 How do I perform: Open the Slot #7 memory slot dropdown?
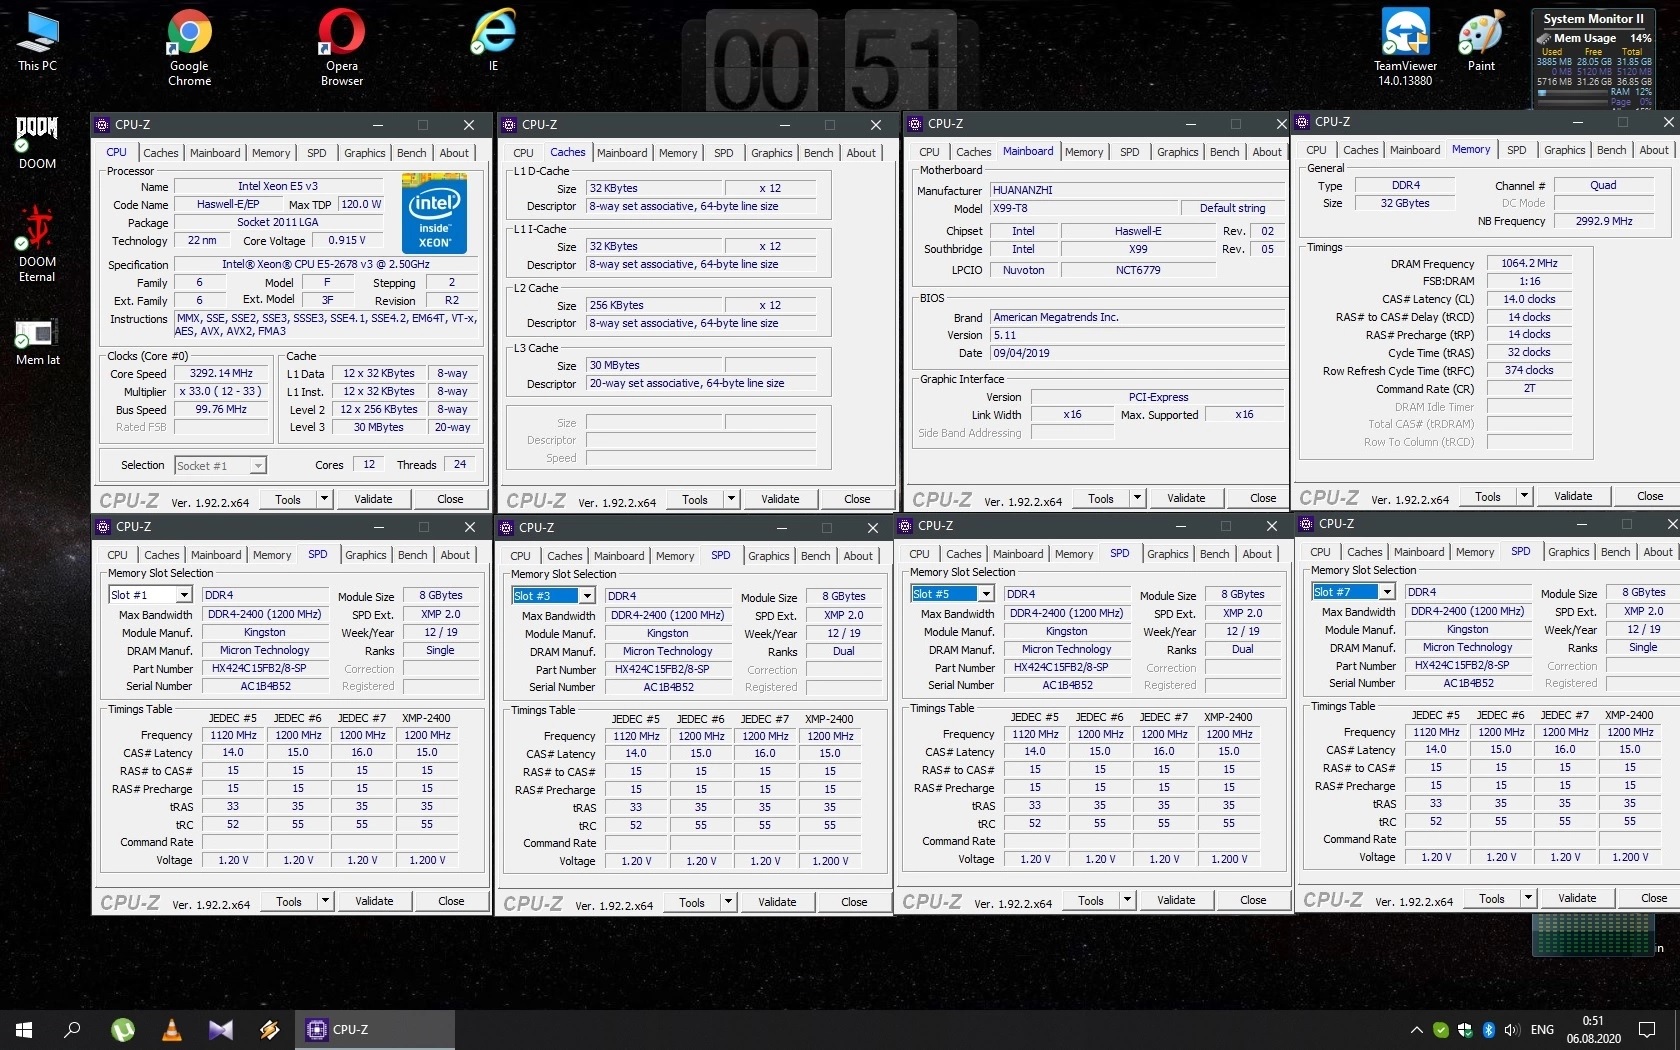coord(1386,592)
